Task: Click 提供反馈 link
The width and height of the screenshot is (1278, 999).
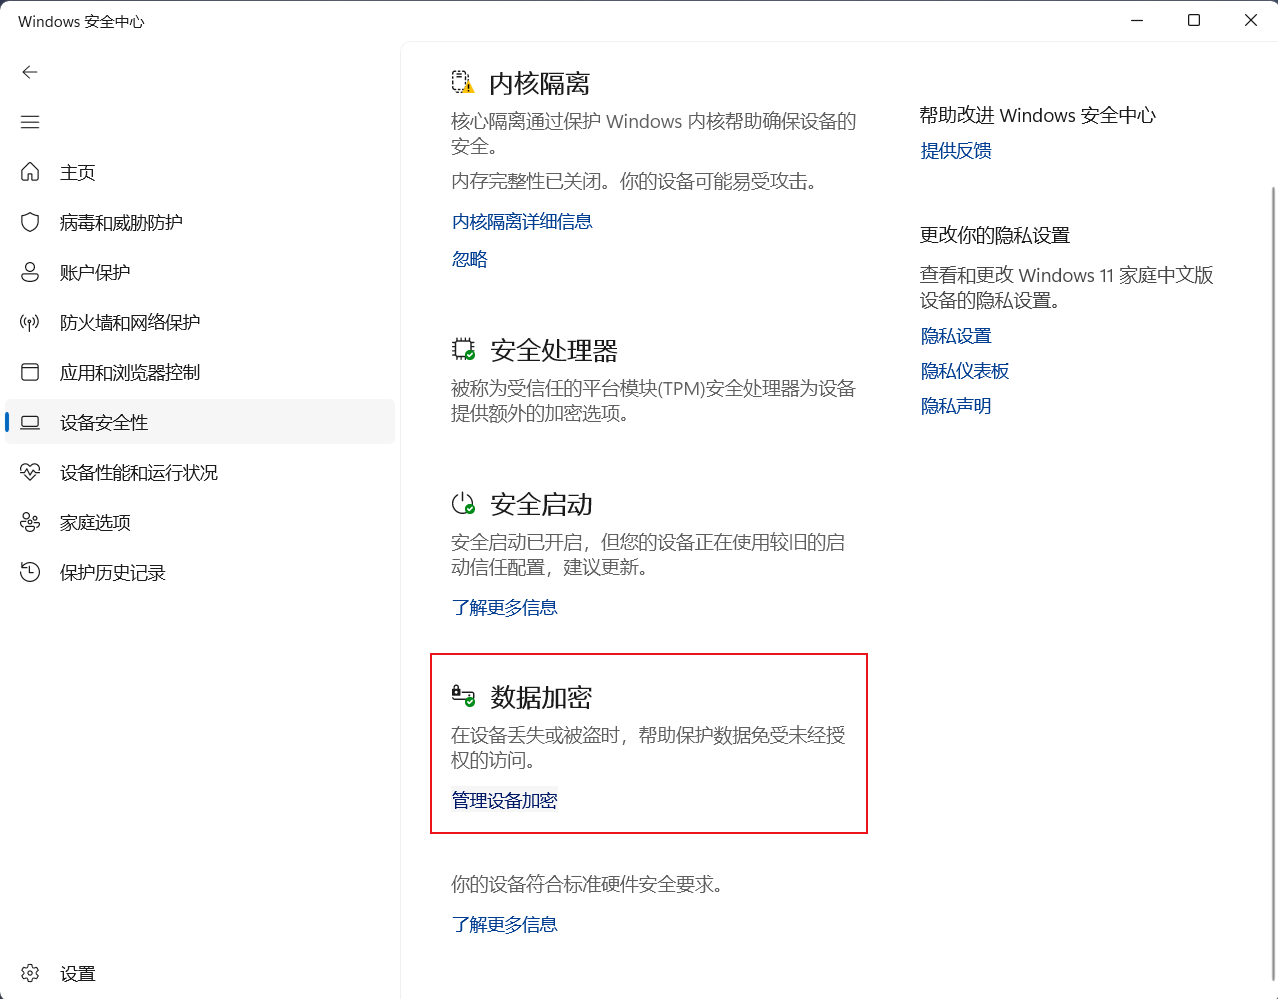Action: click(x=956, y=151)
